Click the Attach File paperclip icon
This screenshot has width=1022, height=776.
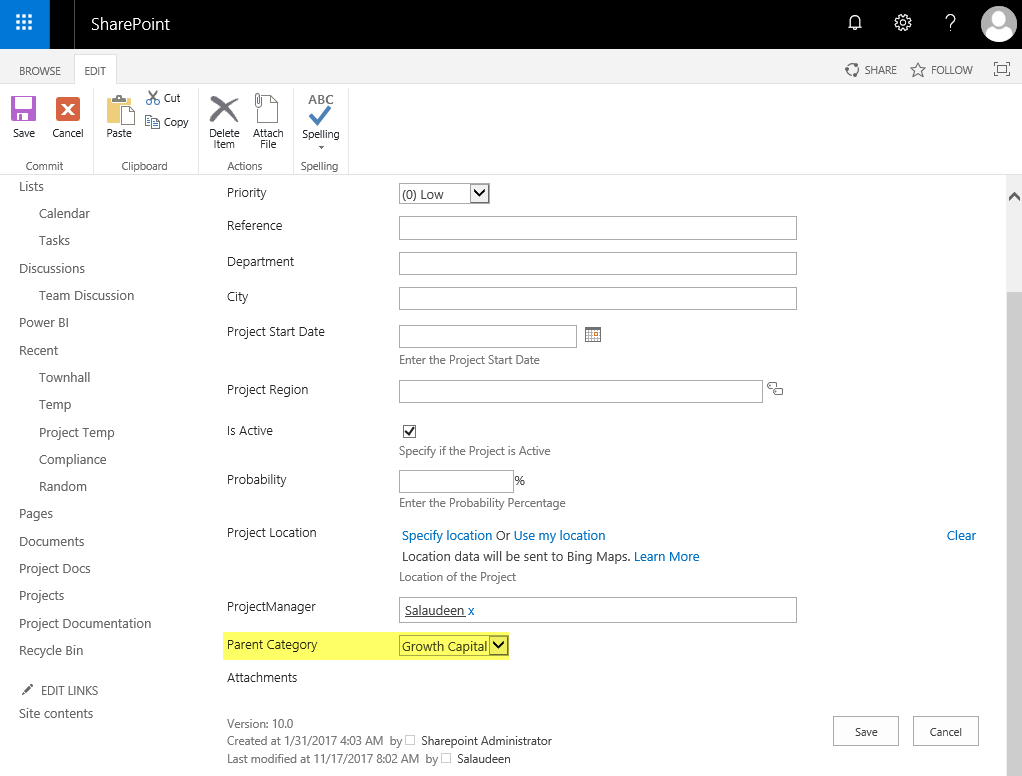click(x=267, y=109)
